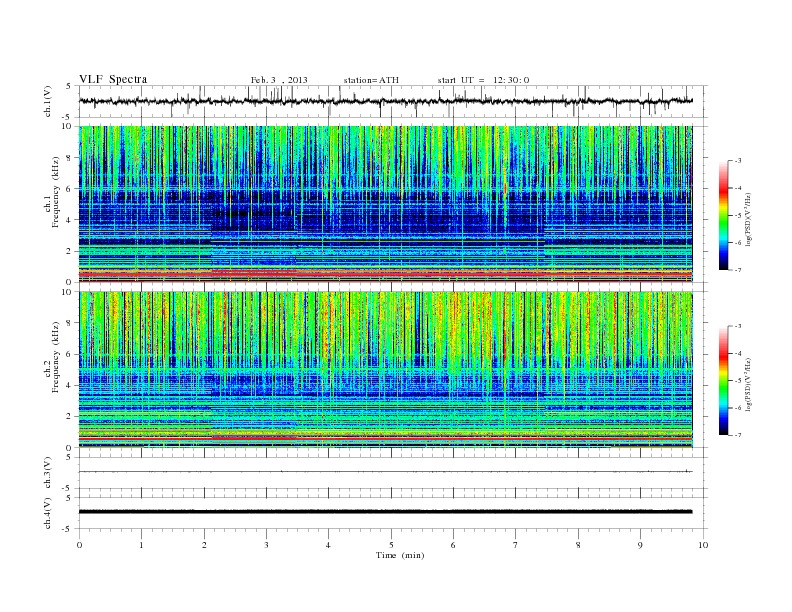Click the thin ch.3 voltage trace

(386, 472)
